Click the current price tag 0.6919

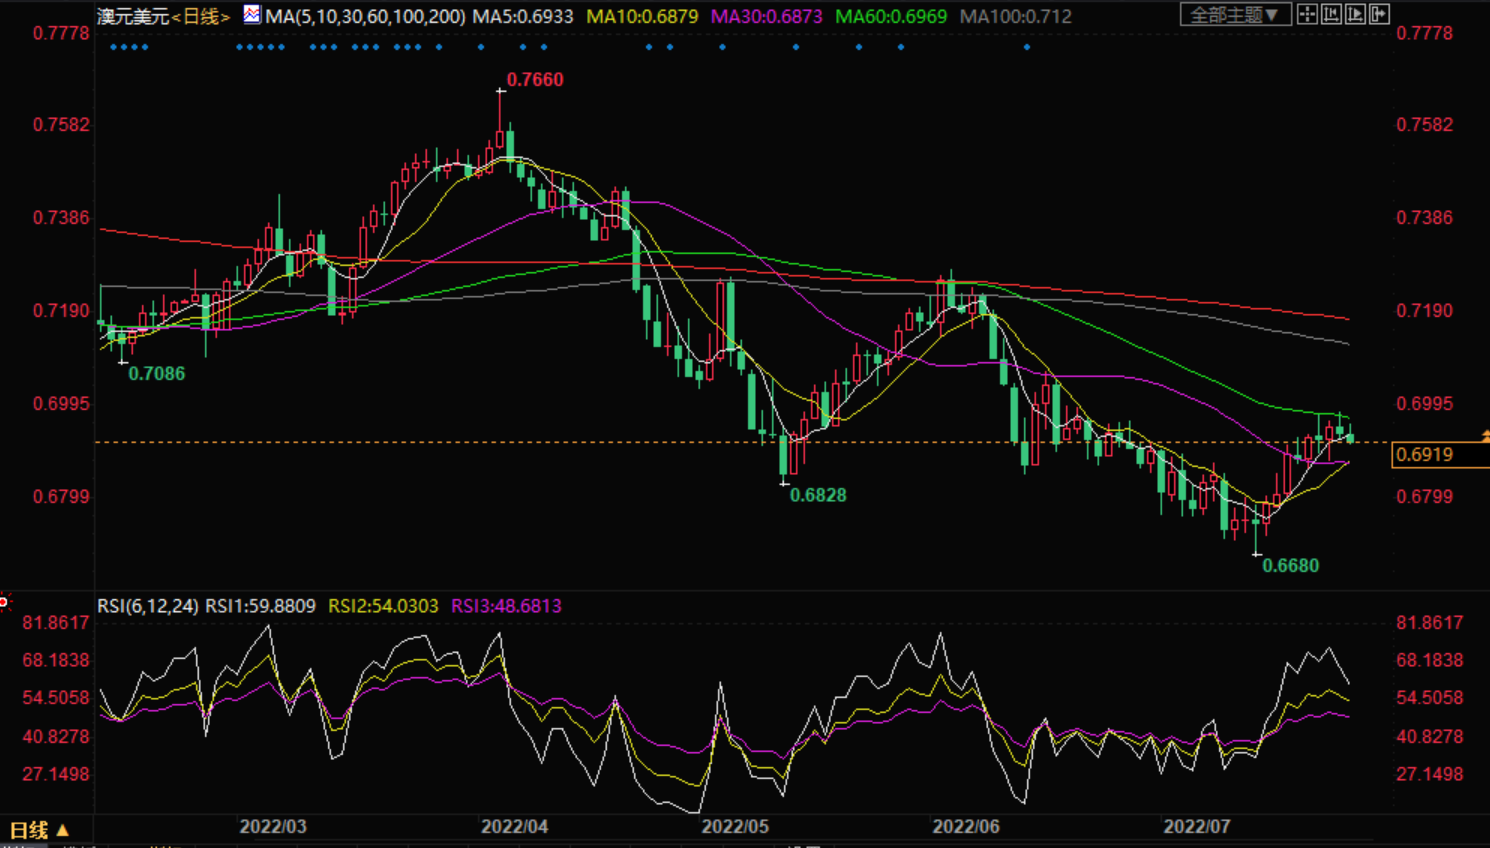coord(1424,455)
